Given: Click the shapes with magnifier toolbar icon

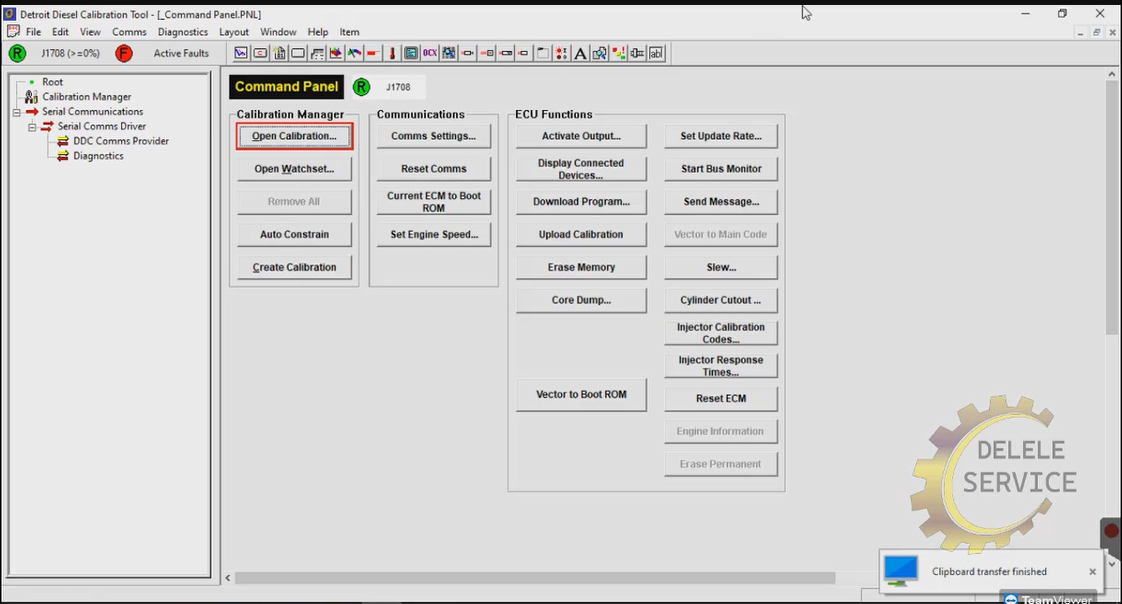Looking at the screenshot, I should (600, 53).
